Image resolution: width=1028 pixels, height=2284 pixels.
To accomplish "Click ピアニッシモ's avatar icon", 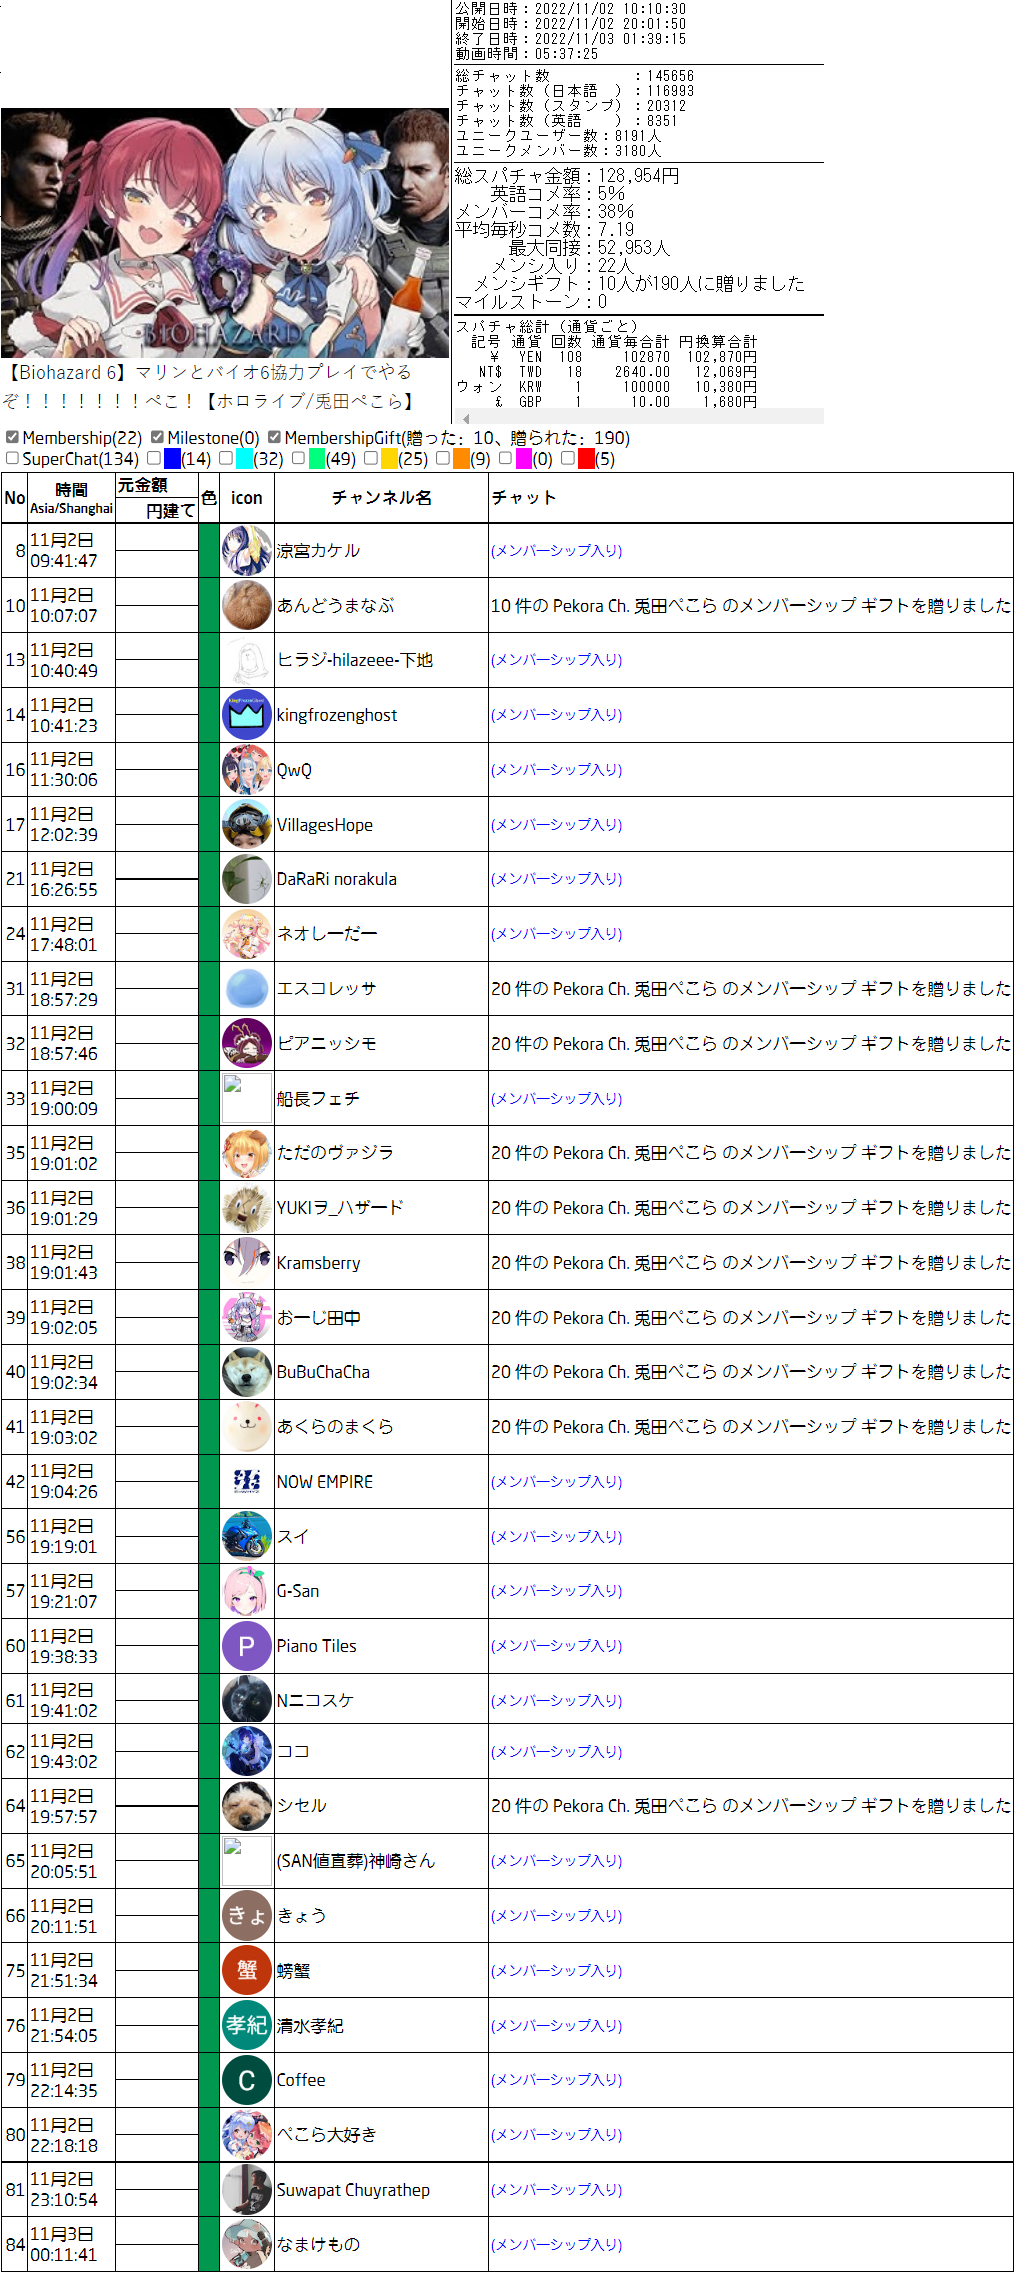I will [x=247, y=1044].
